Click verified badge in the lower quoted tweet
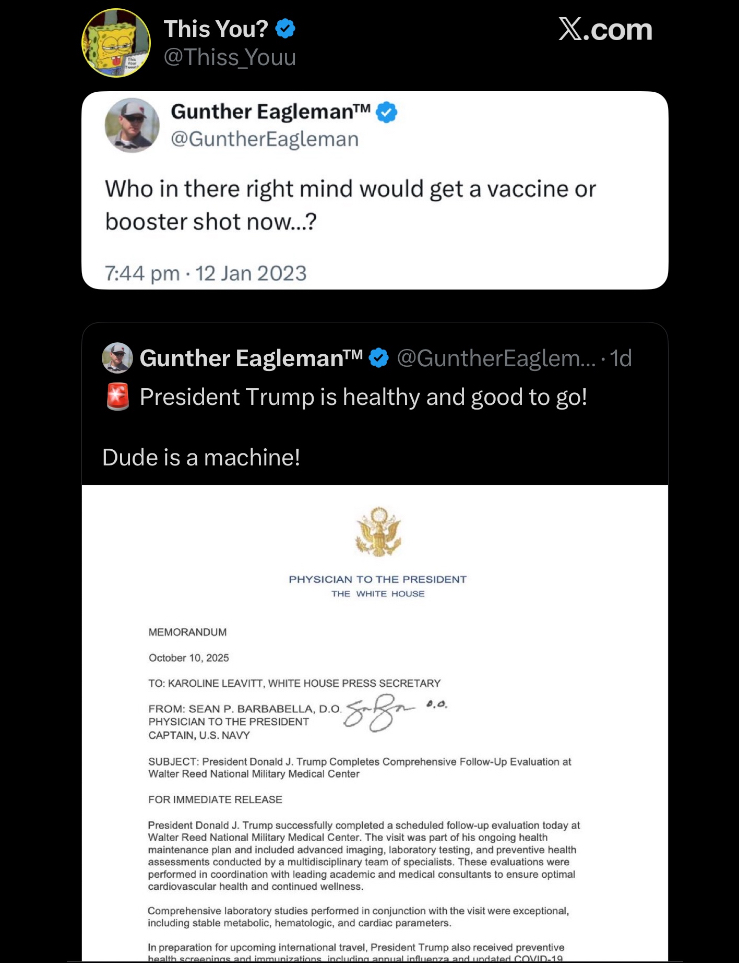Screen dimensions: 739x963 pos(379,357)
